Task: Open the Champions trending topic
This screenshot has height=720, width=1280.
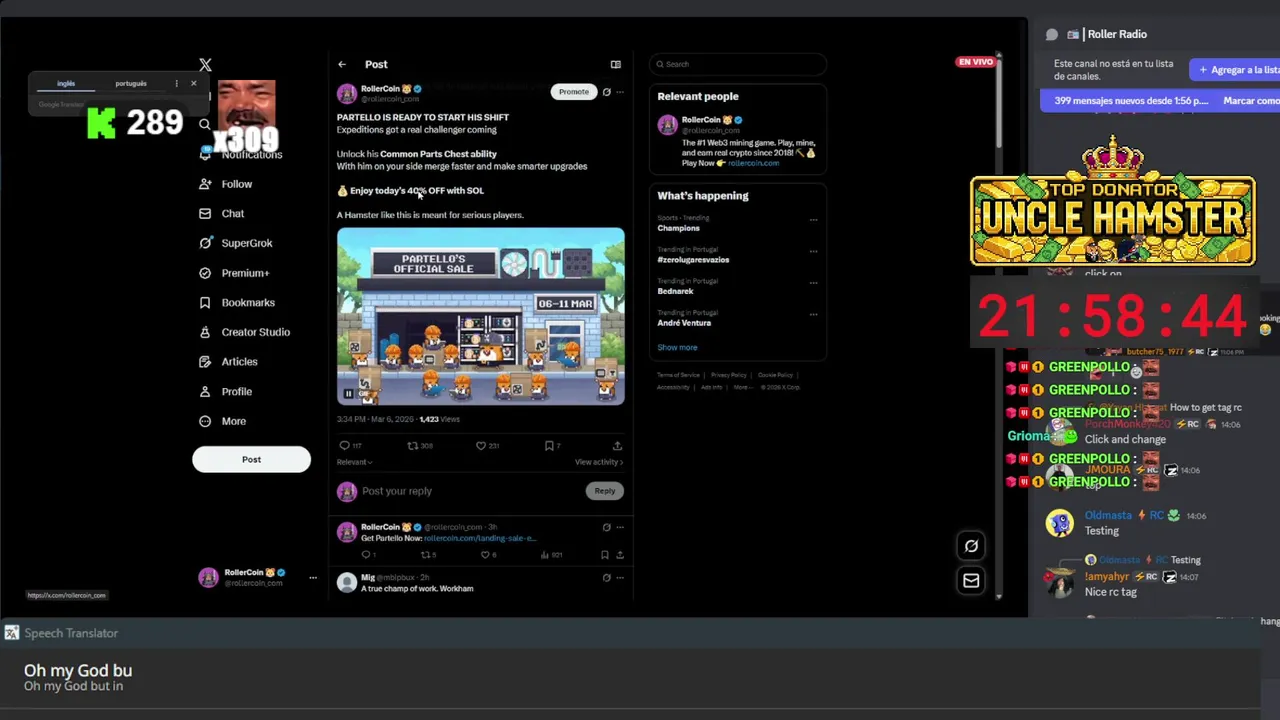Action: click(x=678, y=228)
